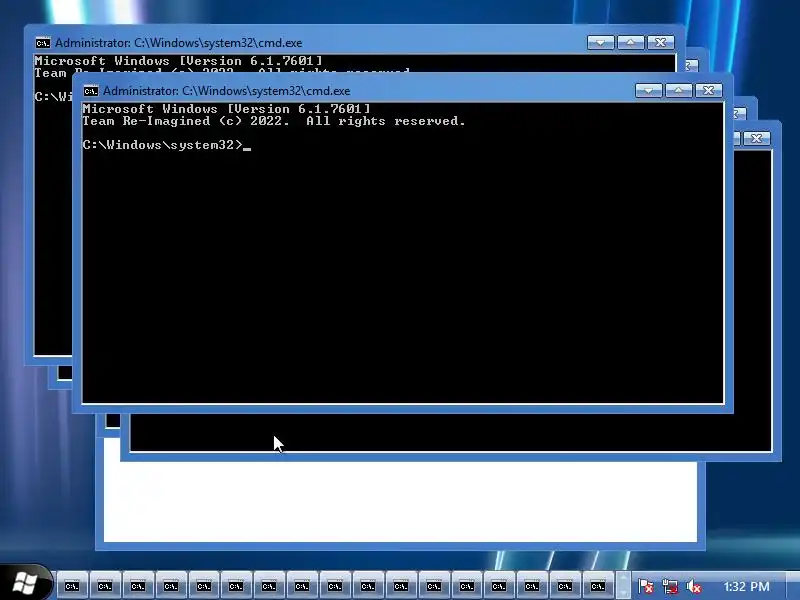The image size is (800, 600).
Task: Click the 1:32 PM taskbar clock
Action: 746,587
